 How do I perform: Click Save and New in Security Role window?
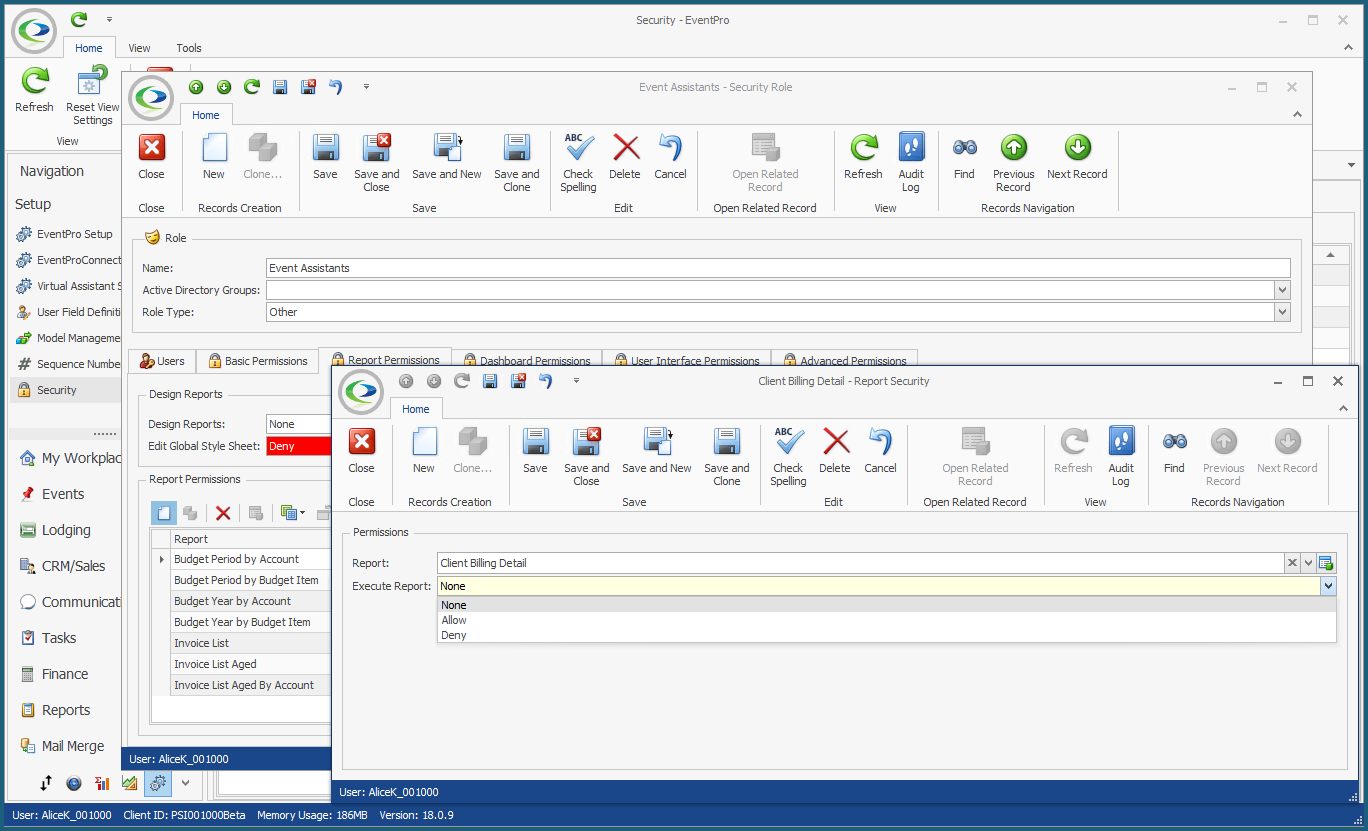(x=446, y=157)
